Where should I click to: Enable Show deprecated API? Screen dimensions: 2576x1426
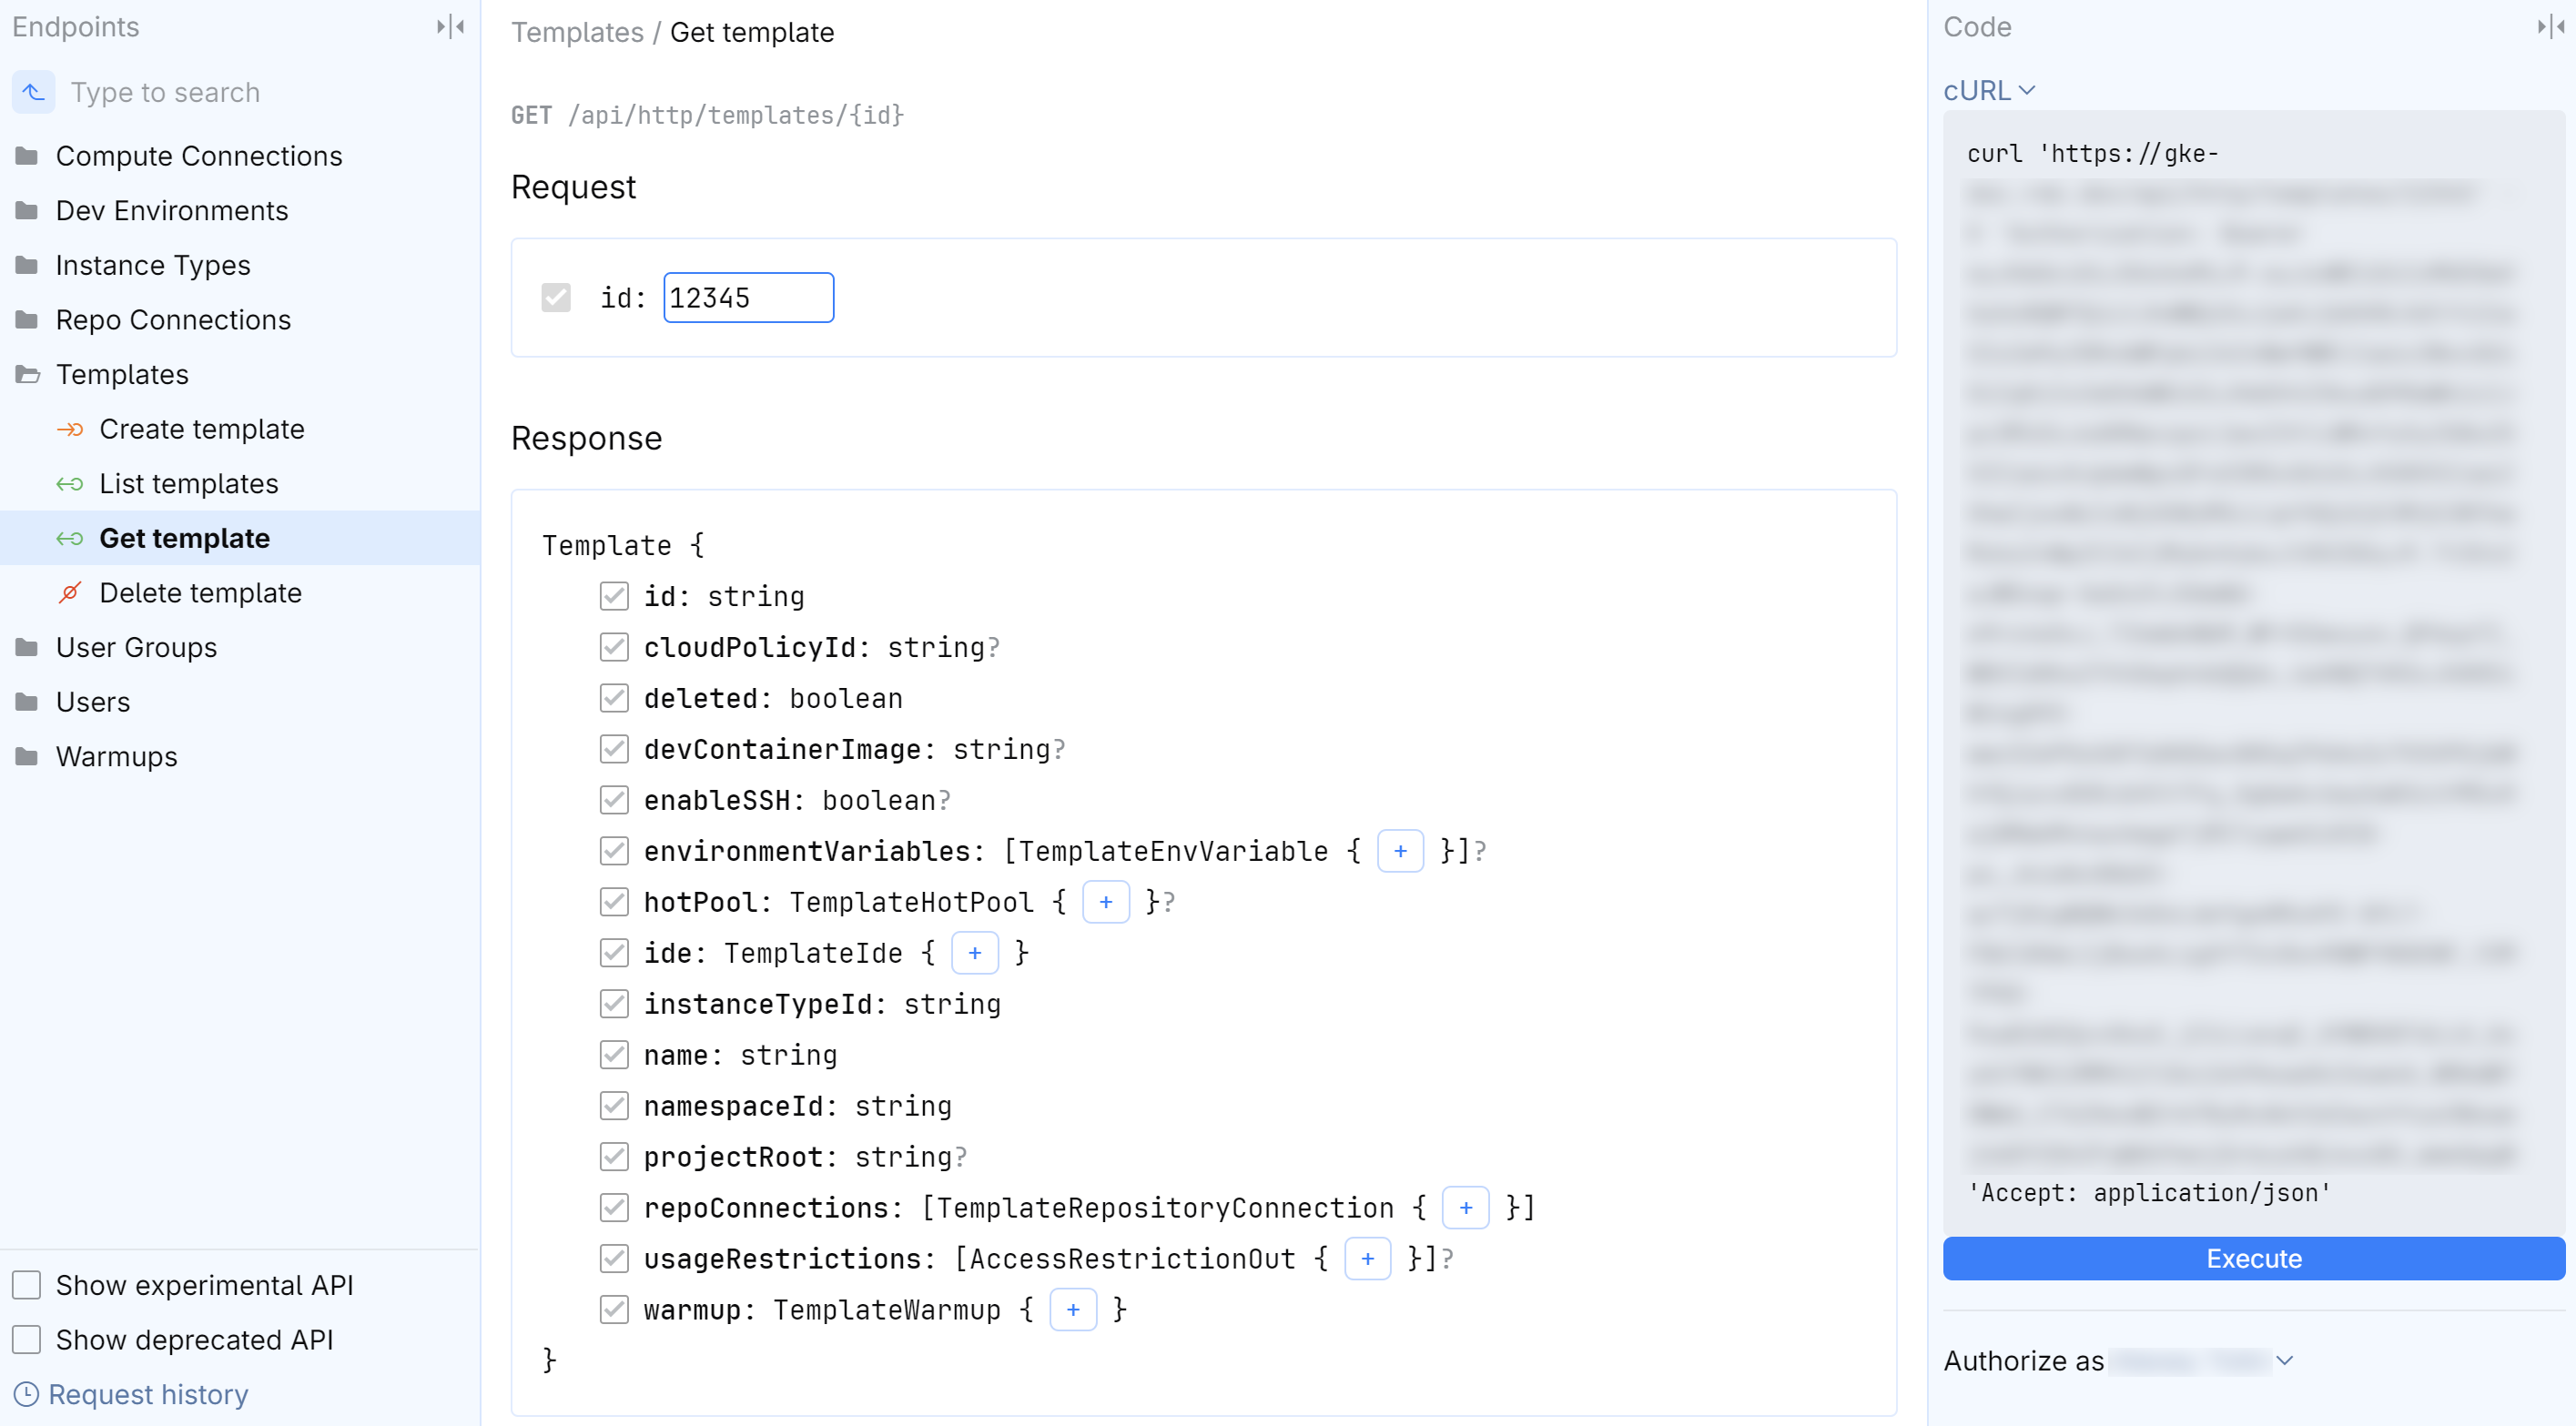[26, 1340]
